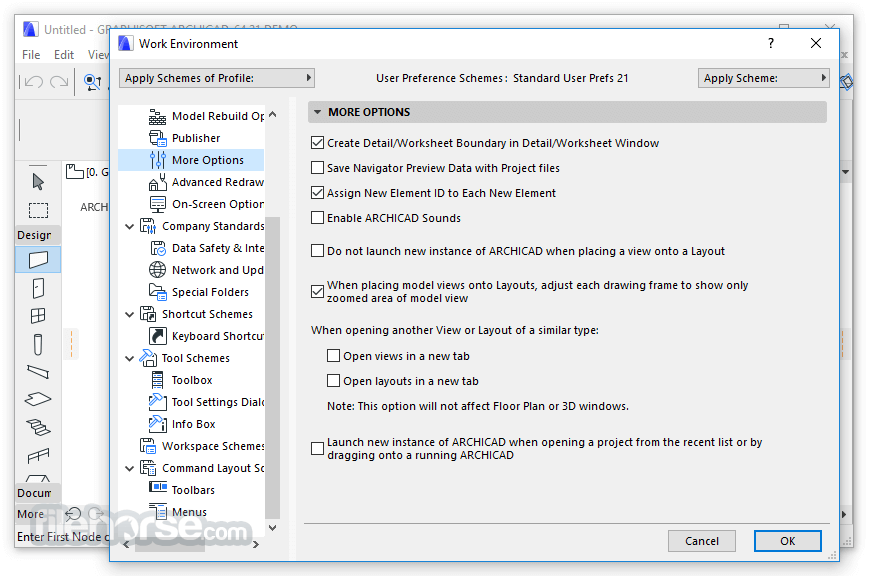This screenshot has height=576, width=870.
Task: Select the Door tool in the toolbox
Action: 38,289
